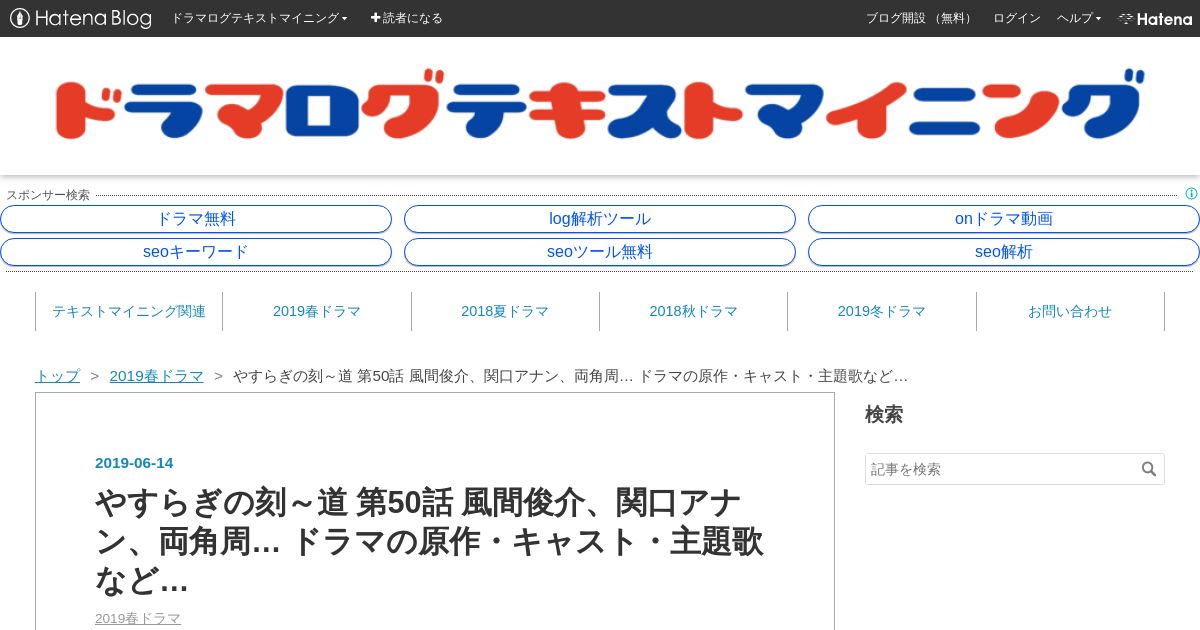Select the seo解析 sponsored search pill

tap(1004, 252)
